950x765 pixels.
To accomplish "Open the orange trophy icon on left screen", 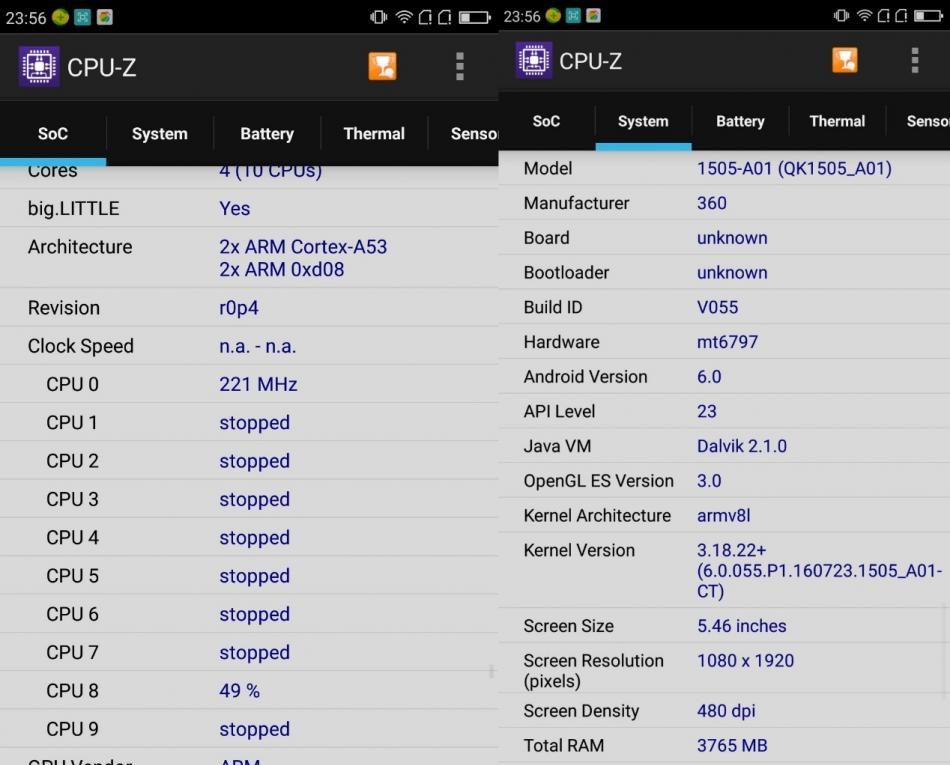I will 382,66.
